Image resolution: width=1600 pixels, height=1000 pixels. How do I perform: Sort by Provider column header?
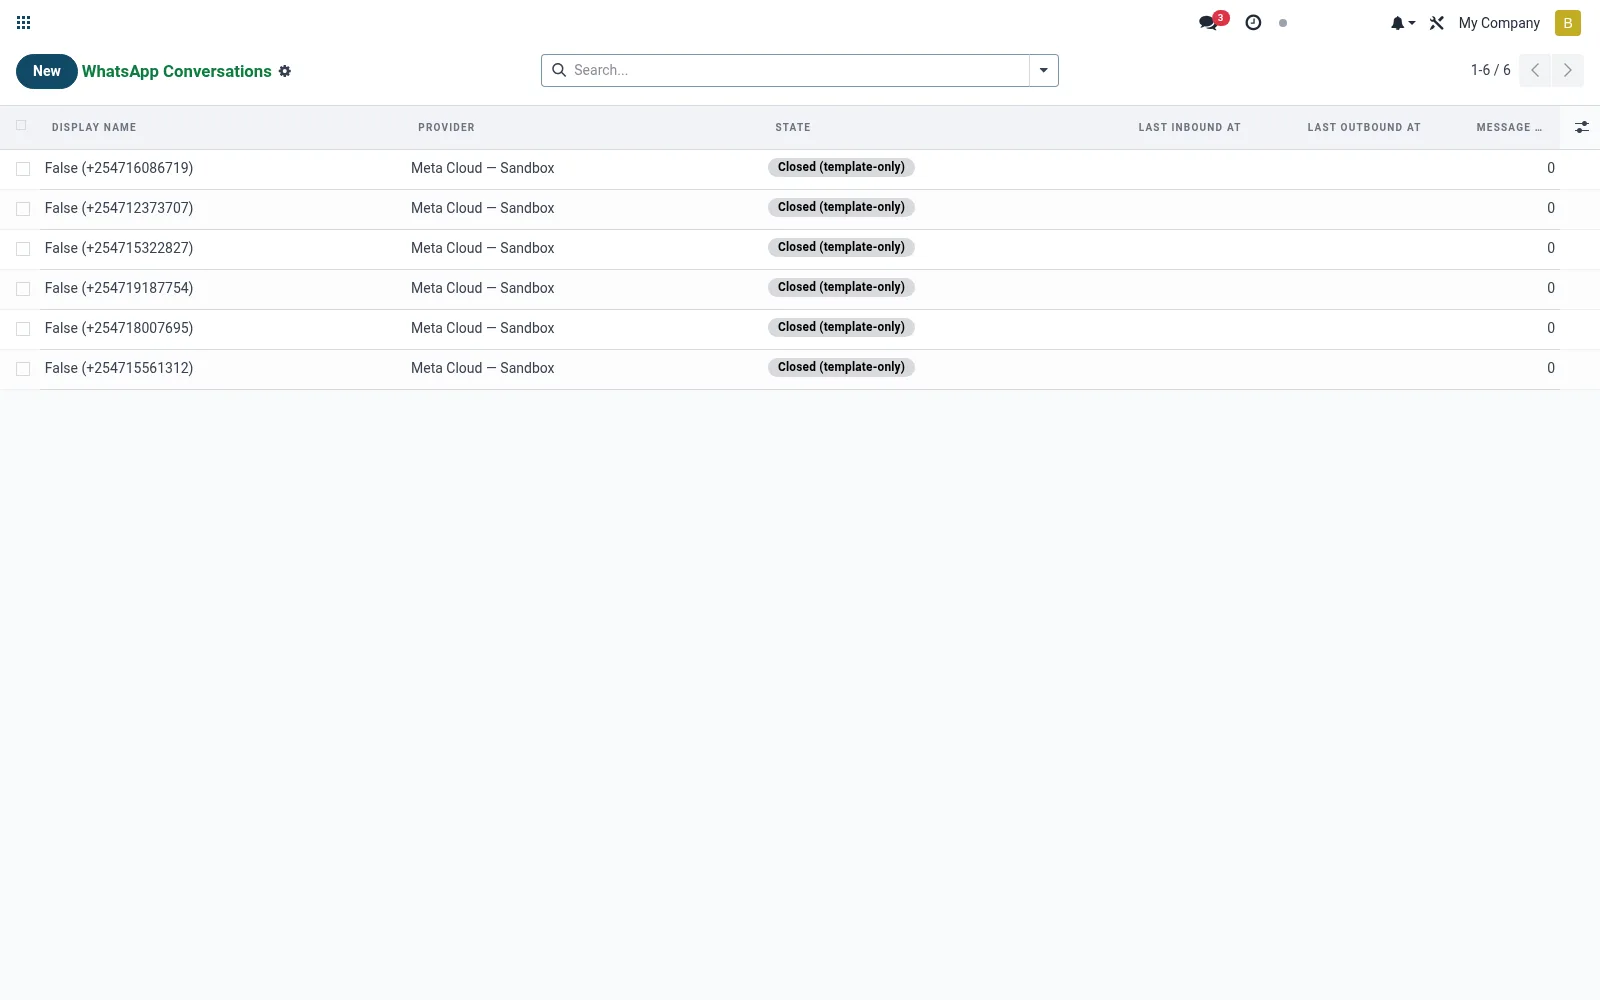pyautogui.click(x=446, y=127)
